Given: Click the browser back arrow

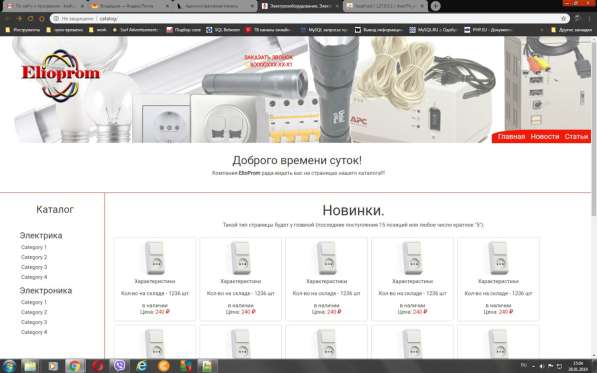Looking at the screenshot, I should click(x=7, y=18).
